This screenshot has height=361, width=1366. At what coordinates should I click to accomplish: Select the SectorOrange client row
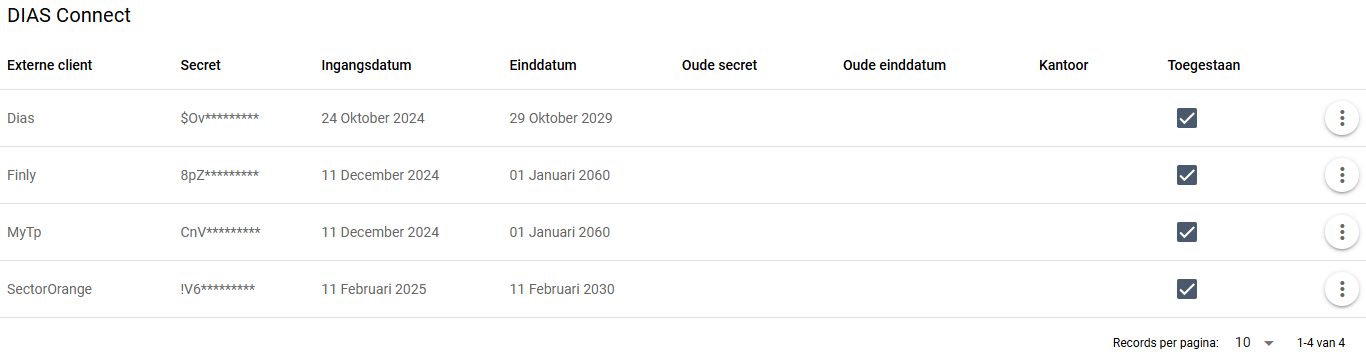683,289
